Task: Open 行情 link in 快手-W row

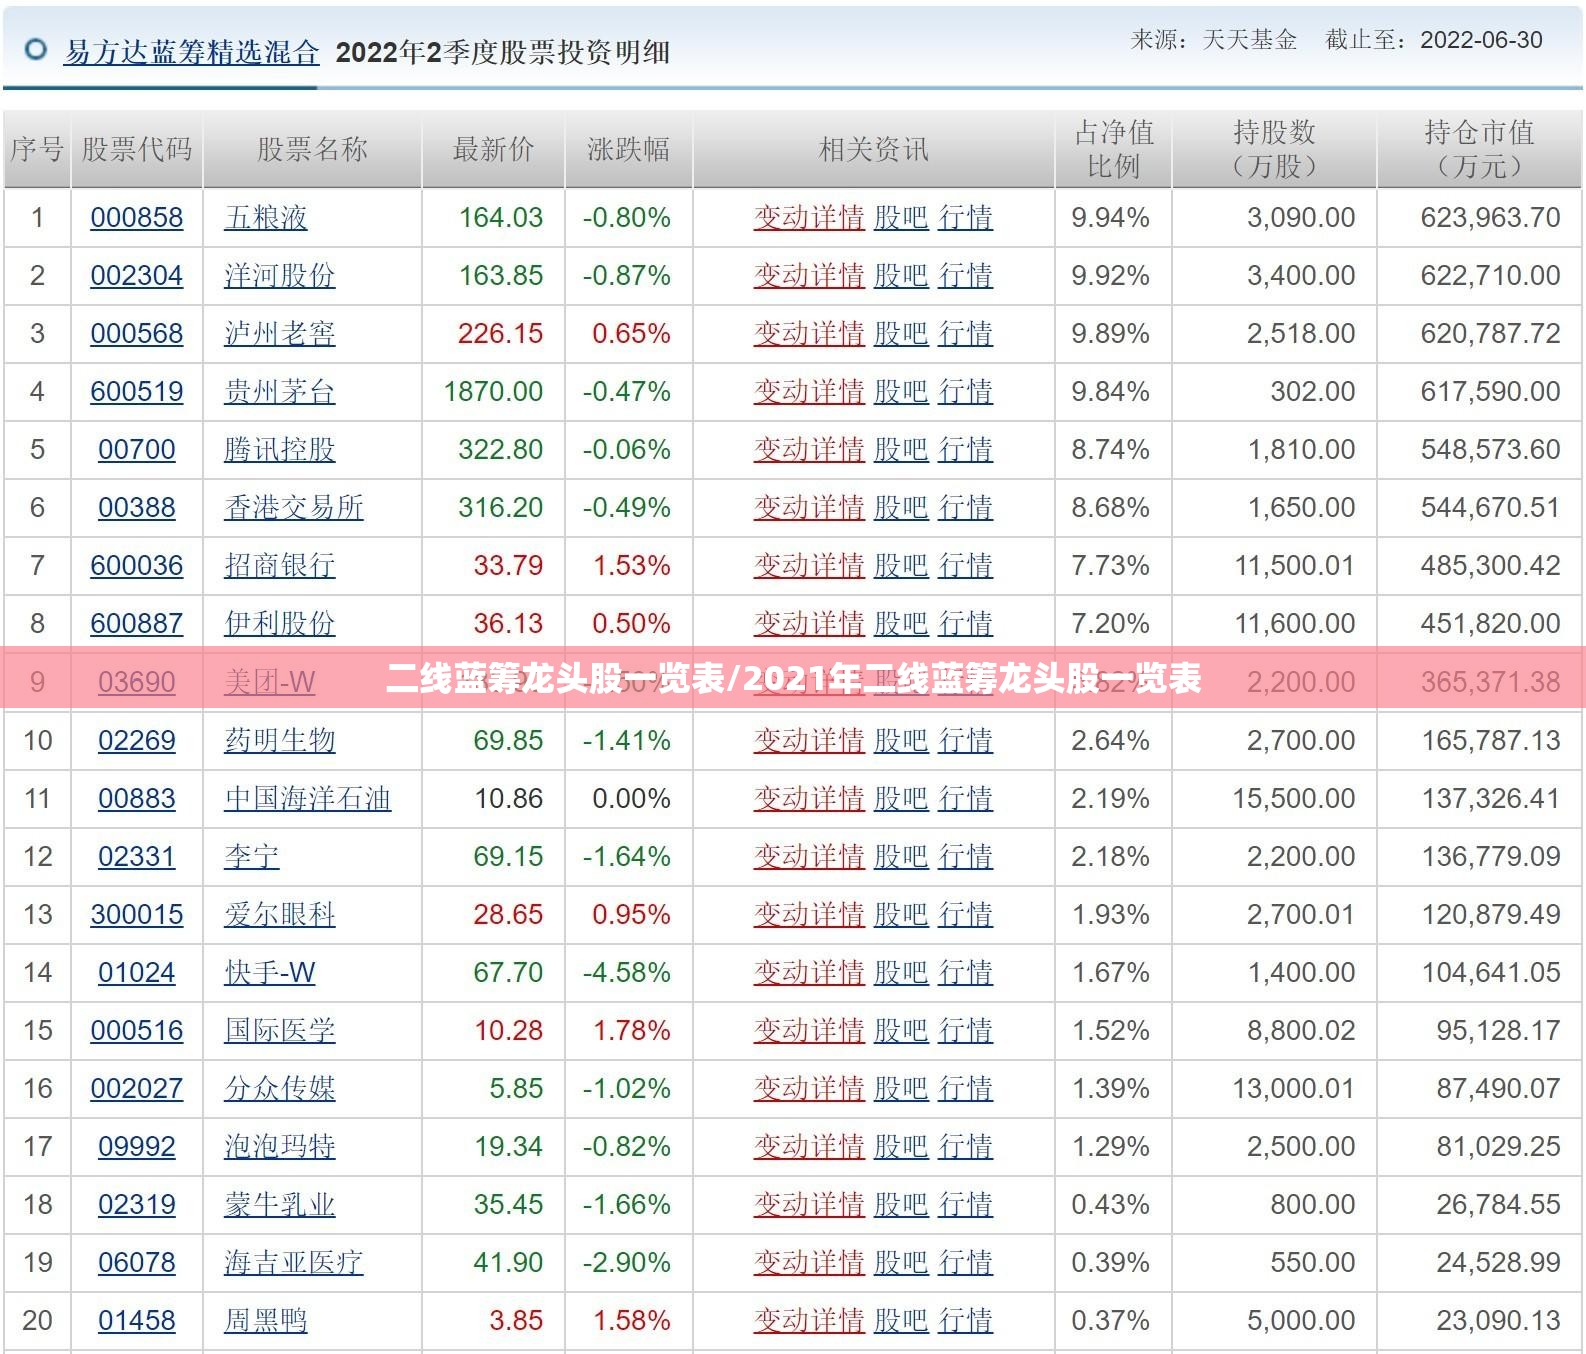Action: [965, 972]
